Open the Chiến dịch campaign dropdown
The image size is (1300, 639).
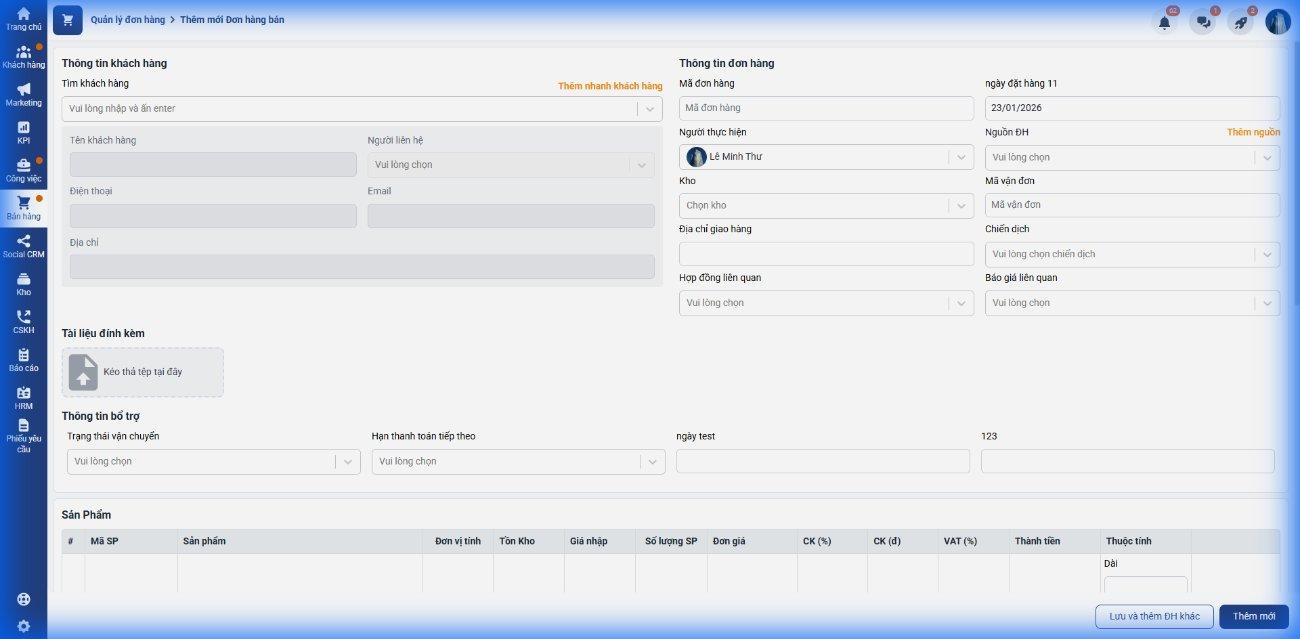pyautogui.click(x=1132, y=254)
